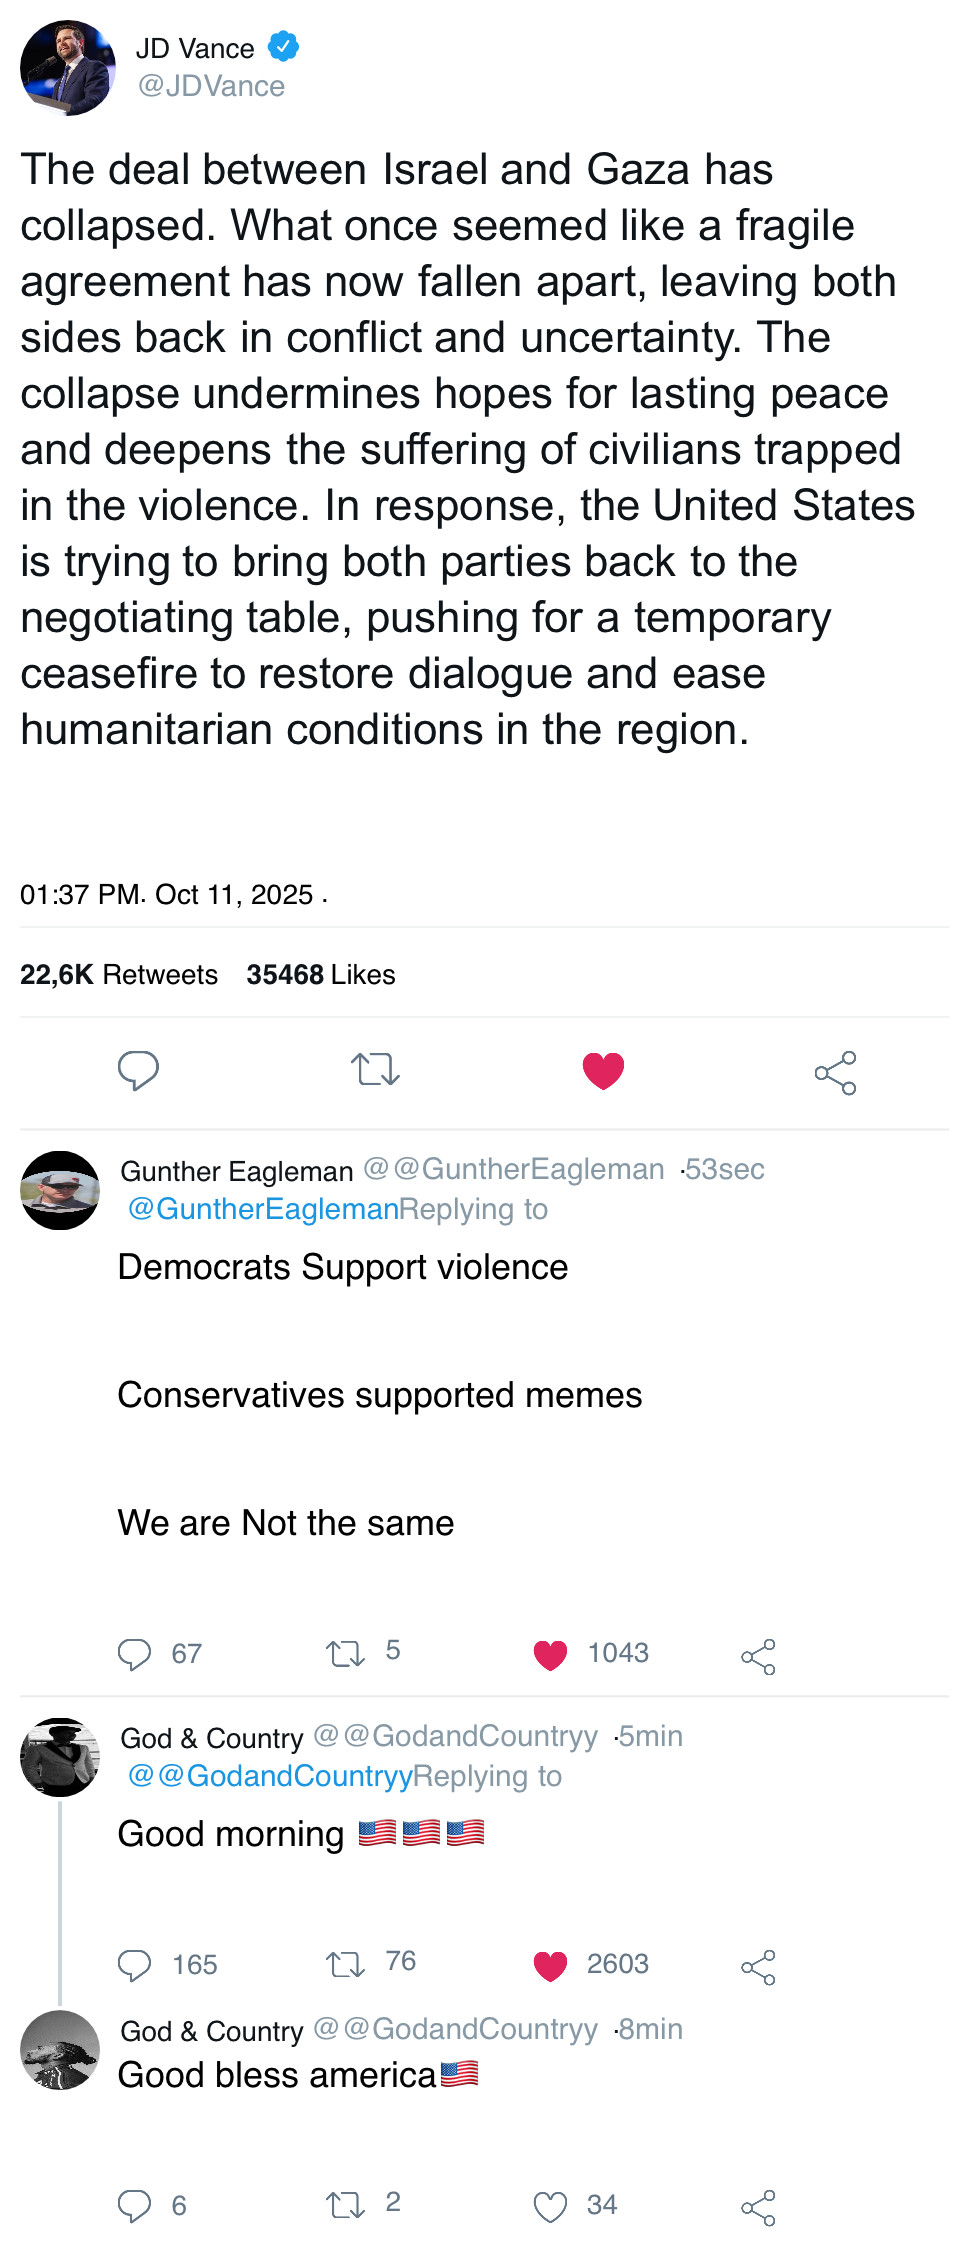Retweet the main JD Vance tweet
This screenshot has height=2248, width=970.
point(375,1071)
